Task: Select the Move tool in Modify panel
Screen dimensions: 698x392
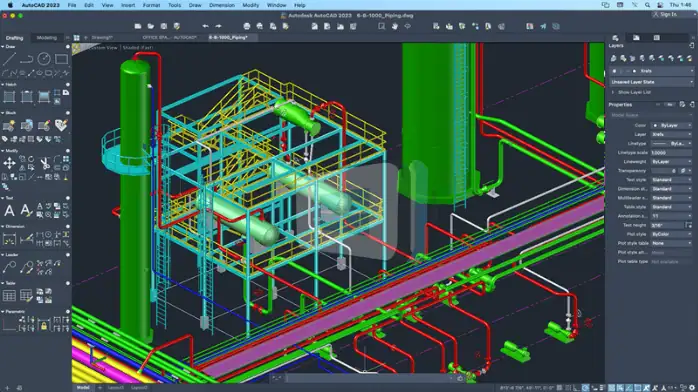Action: (9, 163)
